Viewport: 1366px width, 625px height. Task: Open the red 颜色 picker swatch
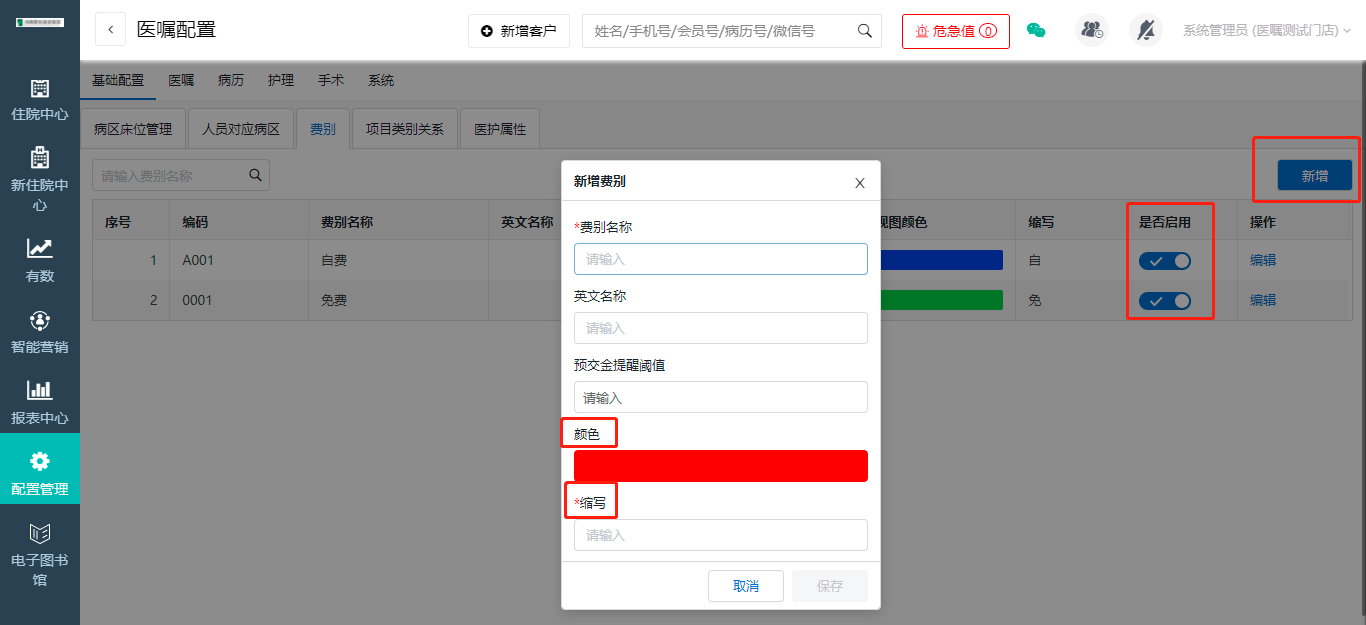pyautogui.click(x=721, y=466)
